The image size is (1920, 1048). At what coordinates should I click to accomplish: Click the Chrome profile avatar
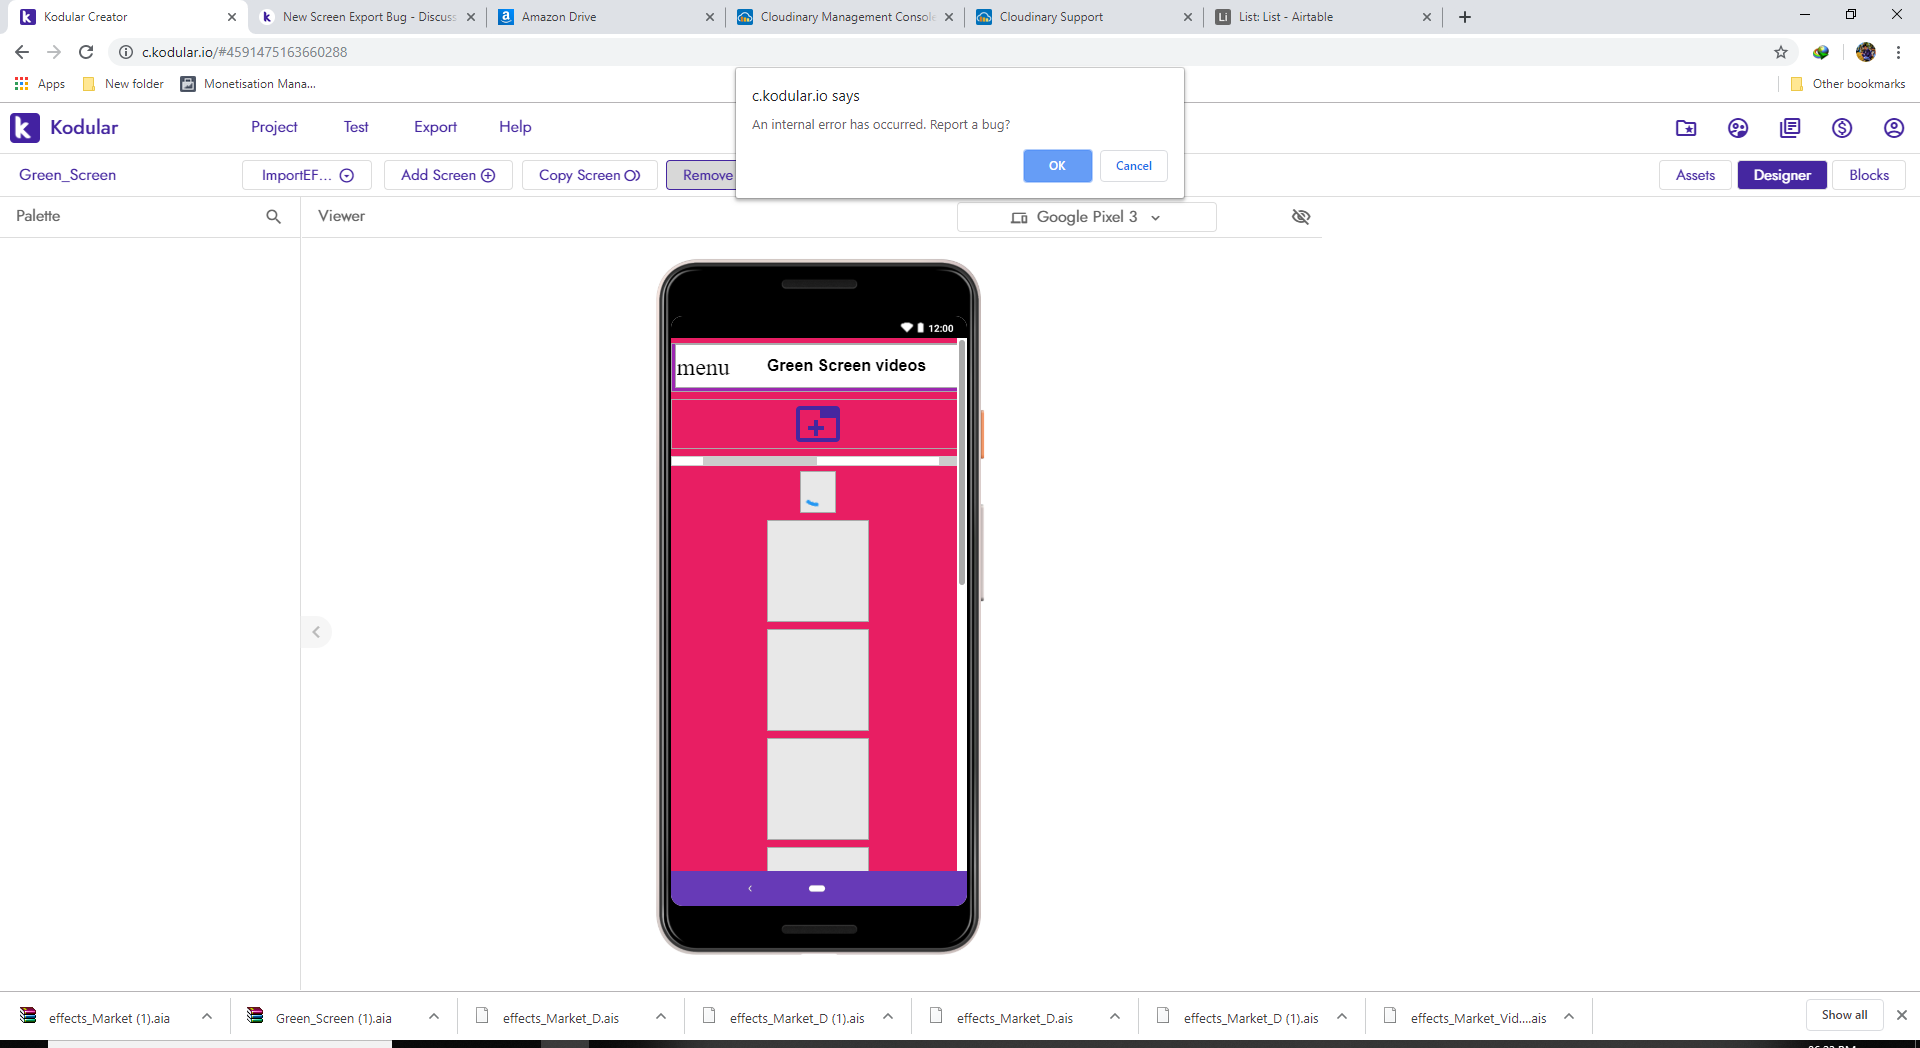(1866, 52)
